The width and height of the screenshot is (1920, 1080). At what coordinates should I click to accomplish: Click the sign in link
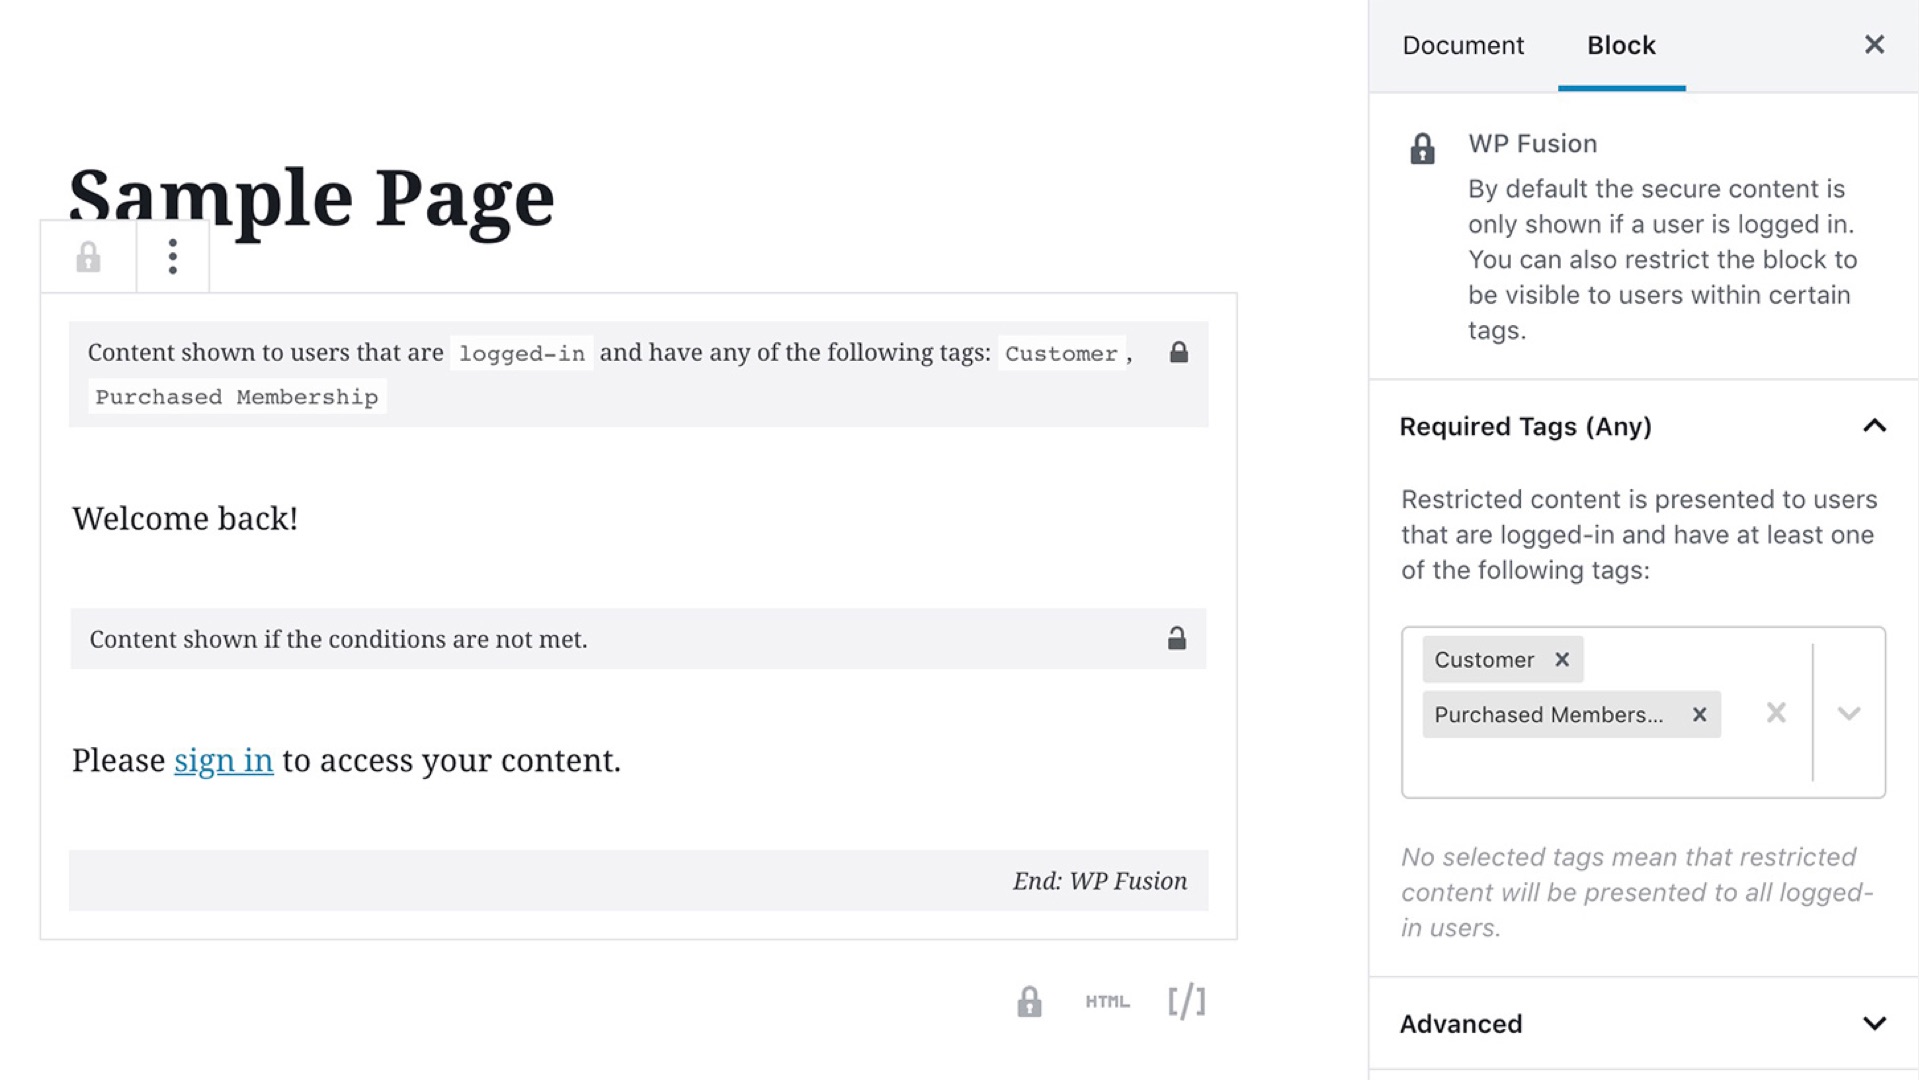coord(223,760)
